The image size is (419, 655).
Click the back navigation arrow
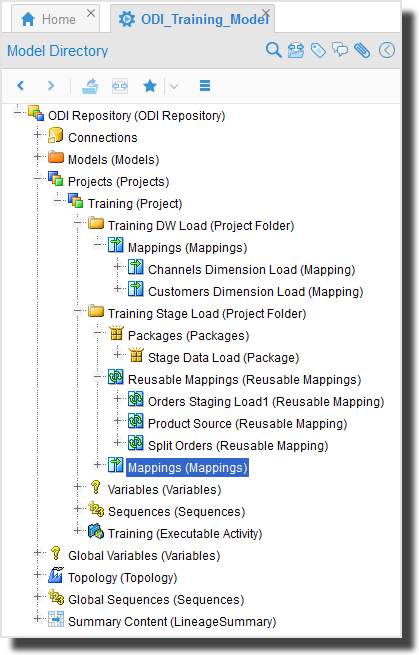[x=20, y=86]
